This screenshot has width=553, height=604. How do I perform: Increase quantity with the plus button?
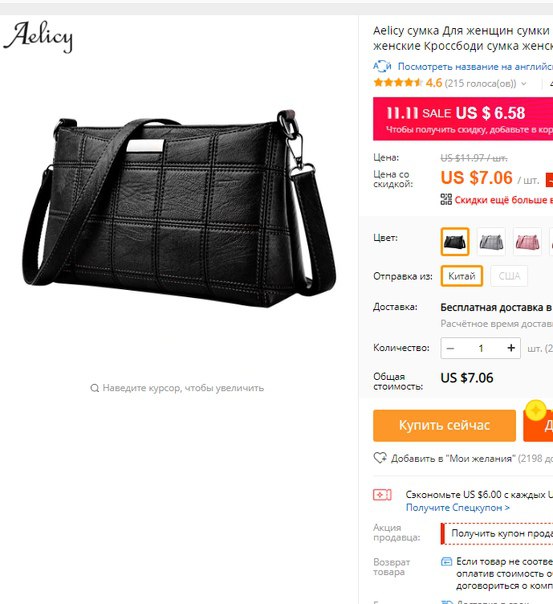(x=511, y=348)
